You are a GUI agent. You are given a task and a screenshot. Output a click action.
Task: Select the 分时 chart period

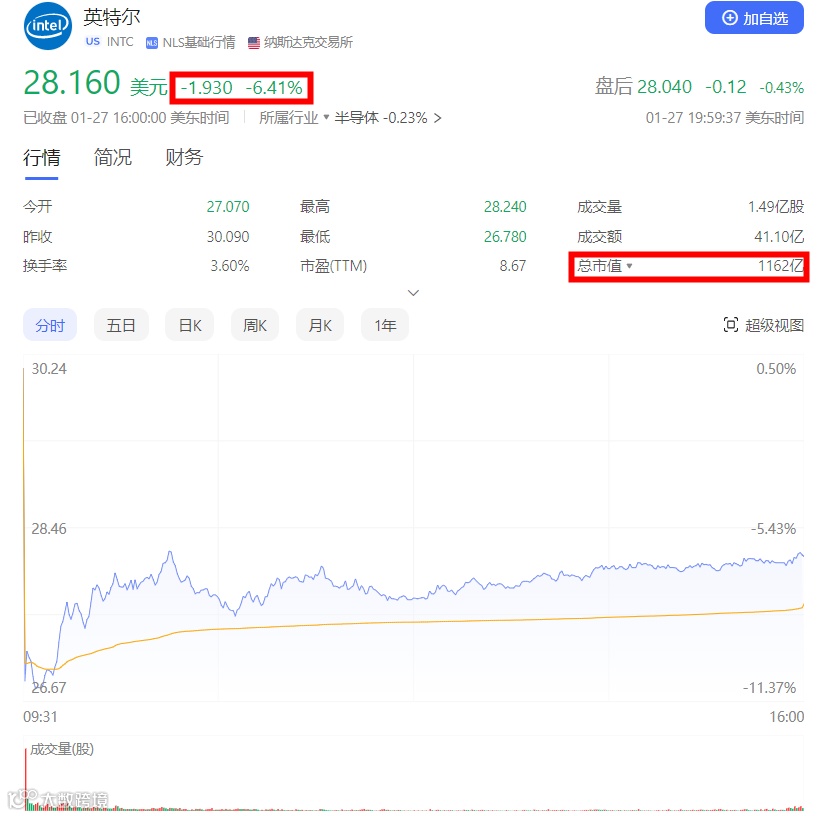(50, 325)
